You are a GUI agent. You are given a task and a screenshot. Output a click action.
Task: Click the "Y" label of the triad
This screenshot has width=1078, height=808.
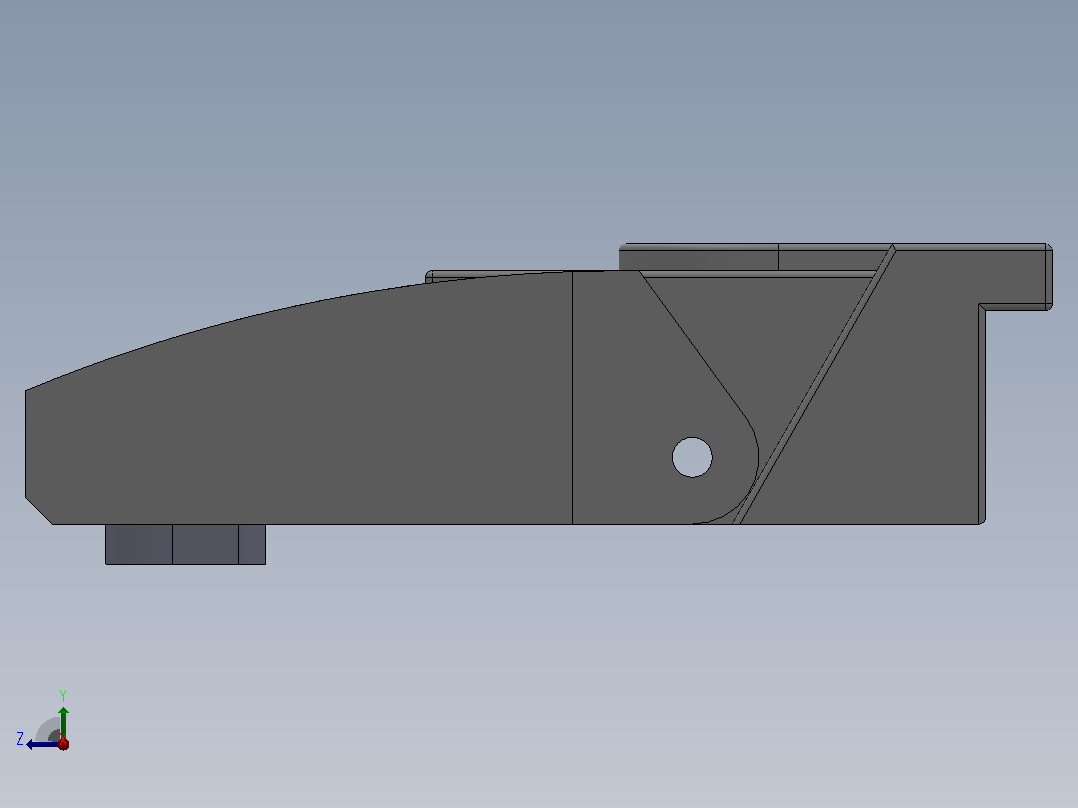coord(63,695)
